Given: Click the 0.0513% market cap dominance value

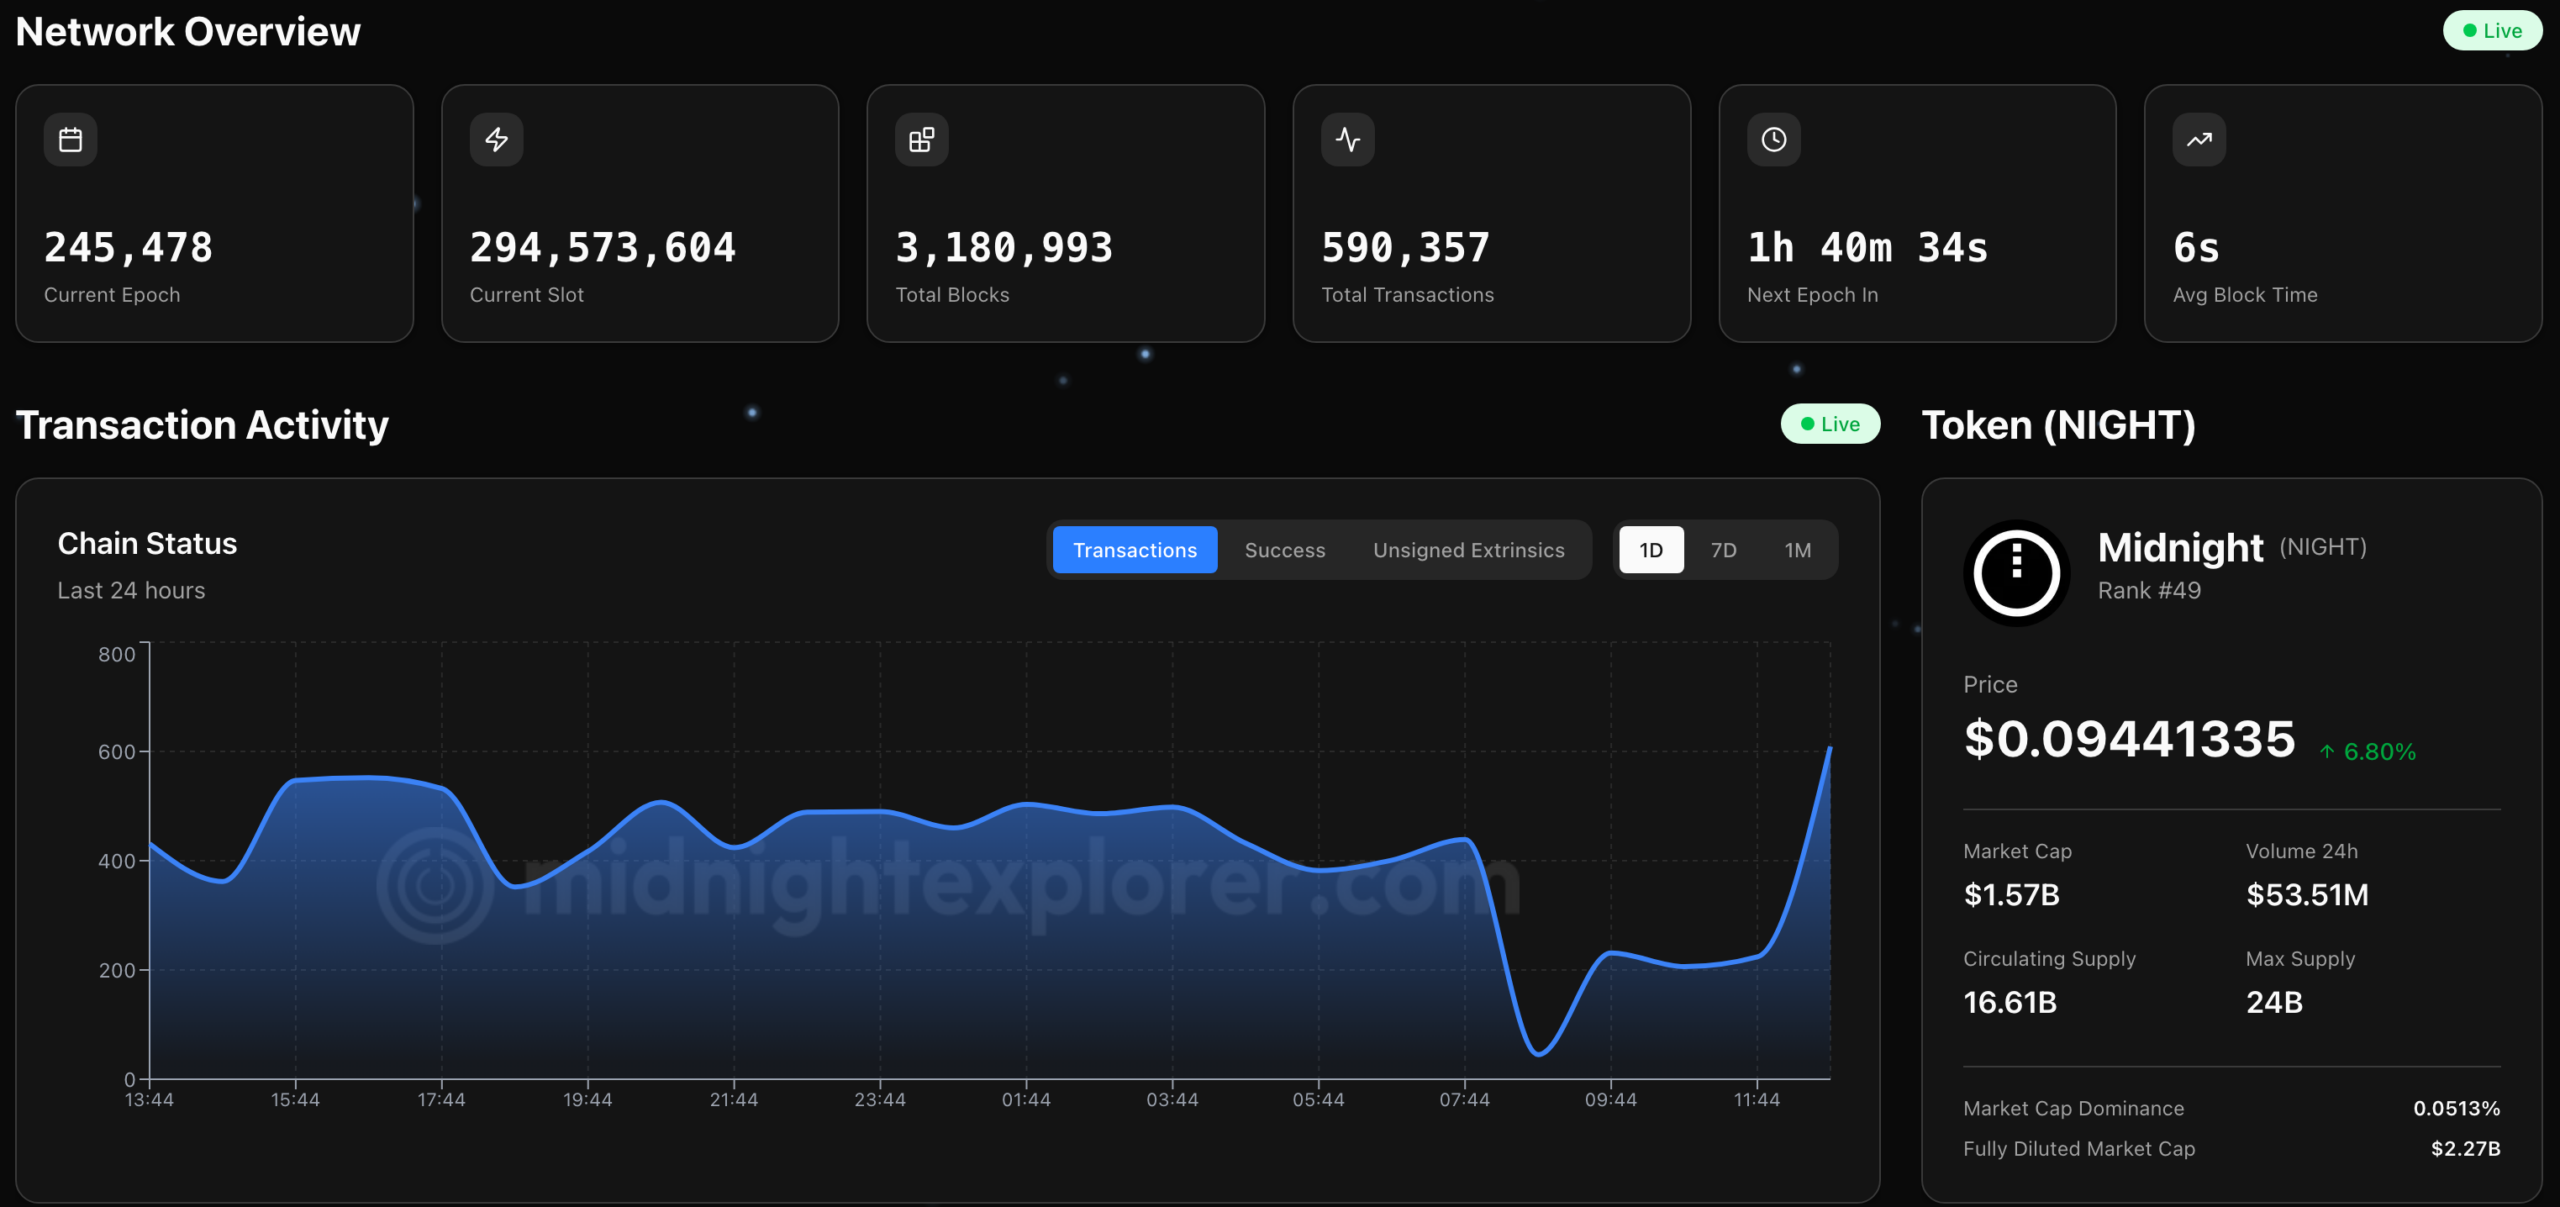Looking at the screenshot, I should (x=2457, y=1109).
